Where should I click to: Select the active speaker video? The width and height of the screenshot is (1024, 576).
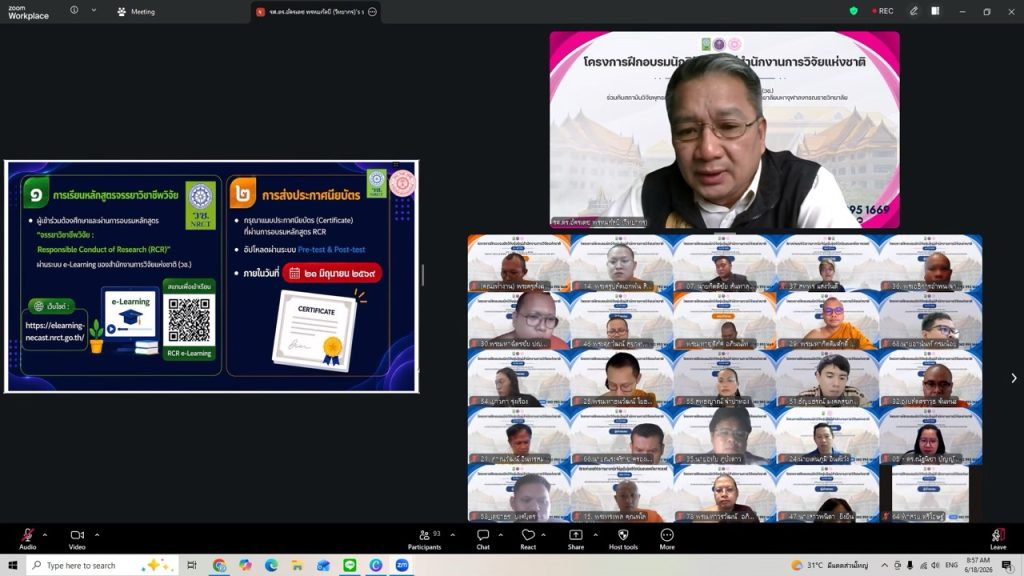point(724,130)
